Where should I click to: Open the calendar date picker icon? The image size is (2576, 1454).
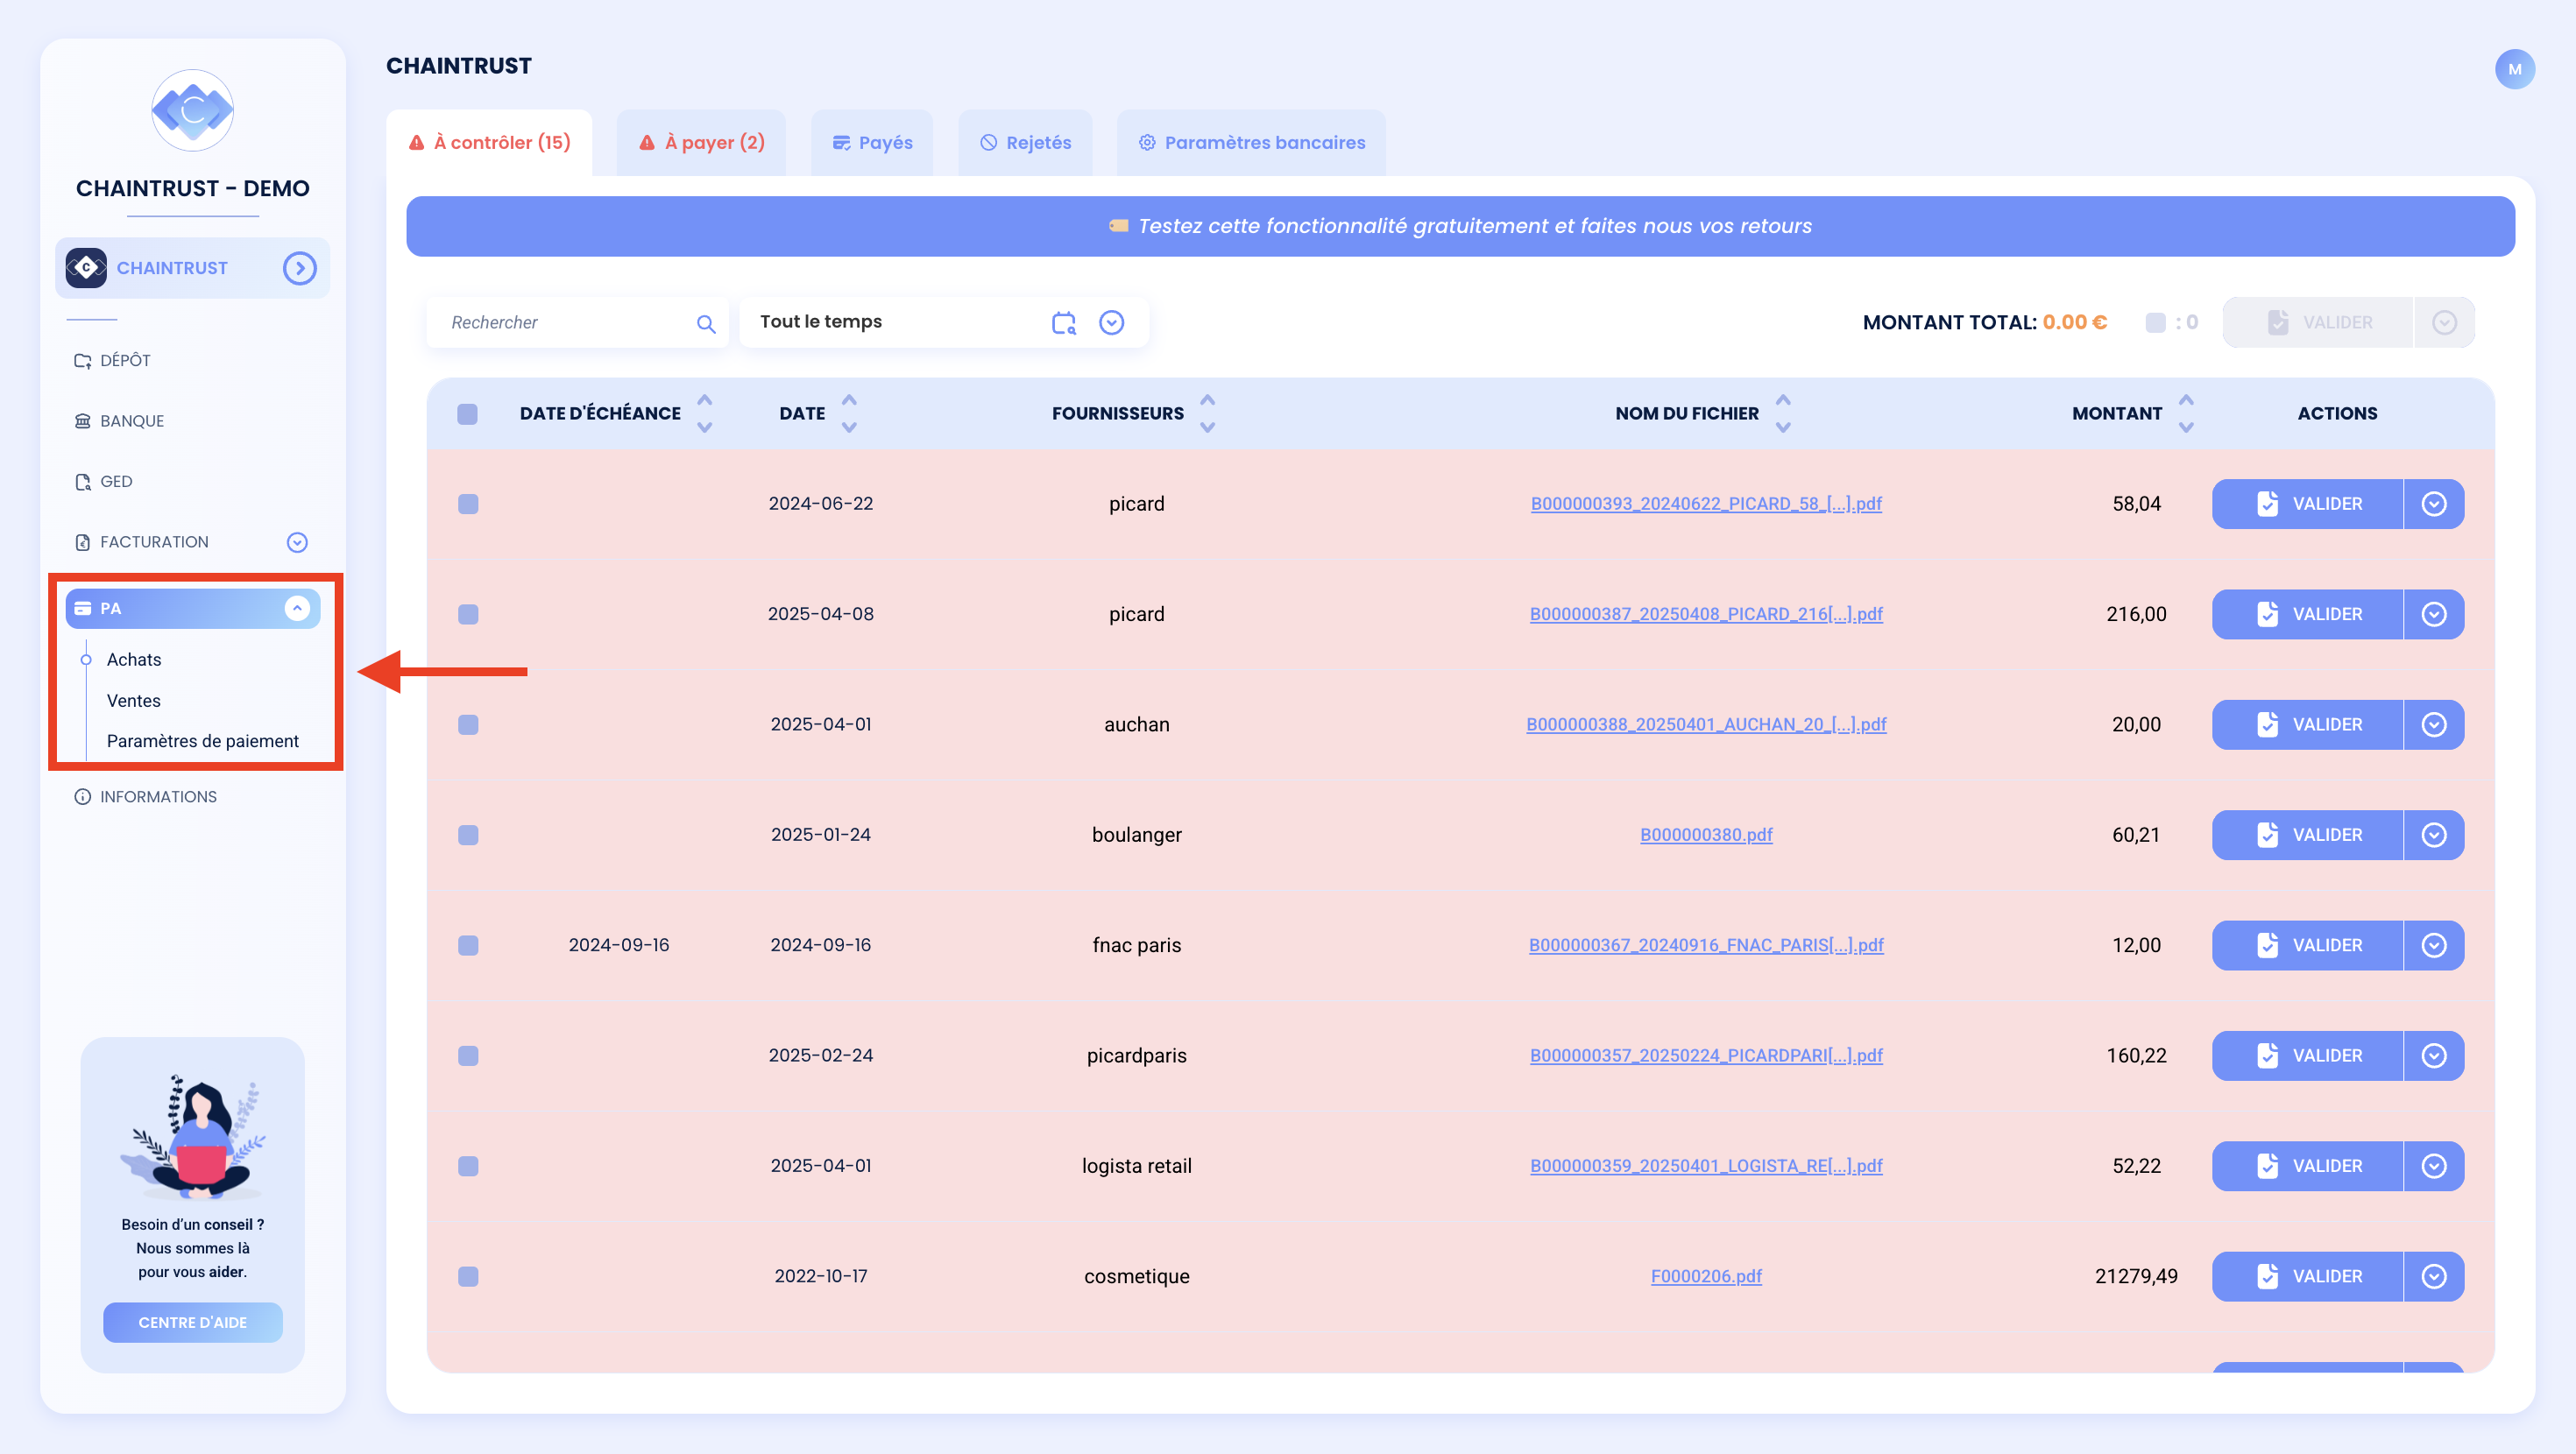1064,322
